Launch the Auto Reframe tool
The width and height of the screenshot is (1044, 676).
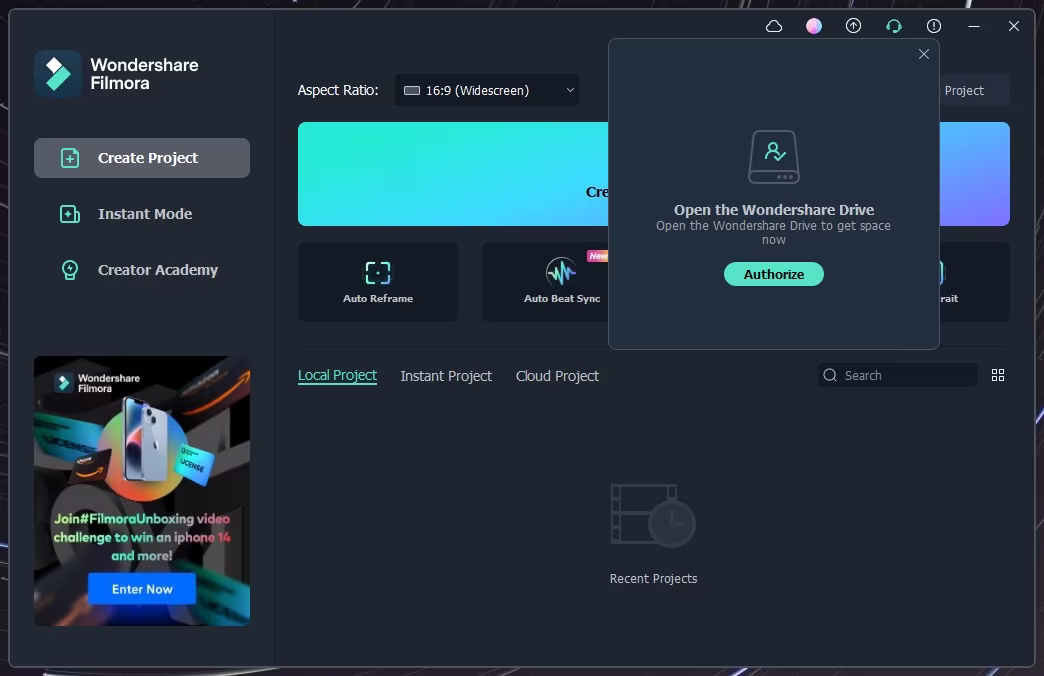pyautogui.click(x=378, y=282)
